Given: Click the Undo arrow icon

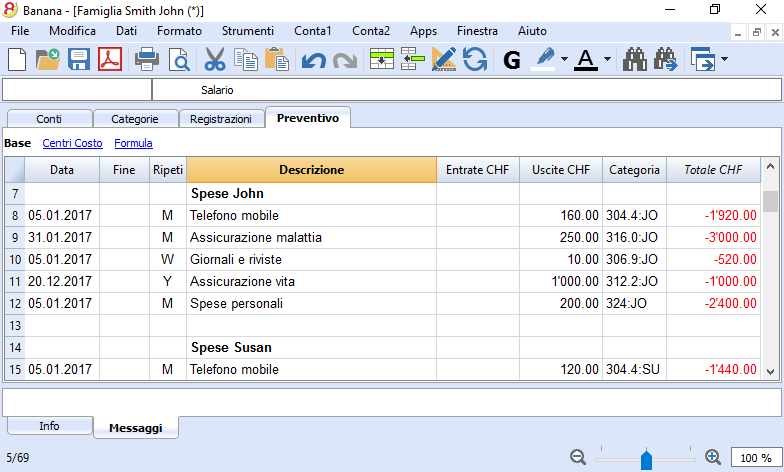Looking at the screenshot, I should pos(314,60).
